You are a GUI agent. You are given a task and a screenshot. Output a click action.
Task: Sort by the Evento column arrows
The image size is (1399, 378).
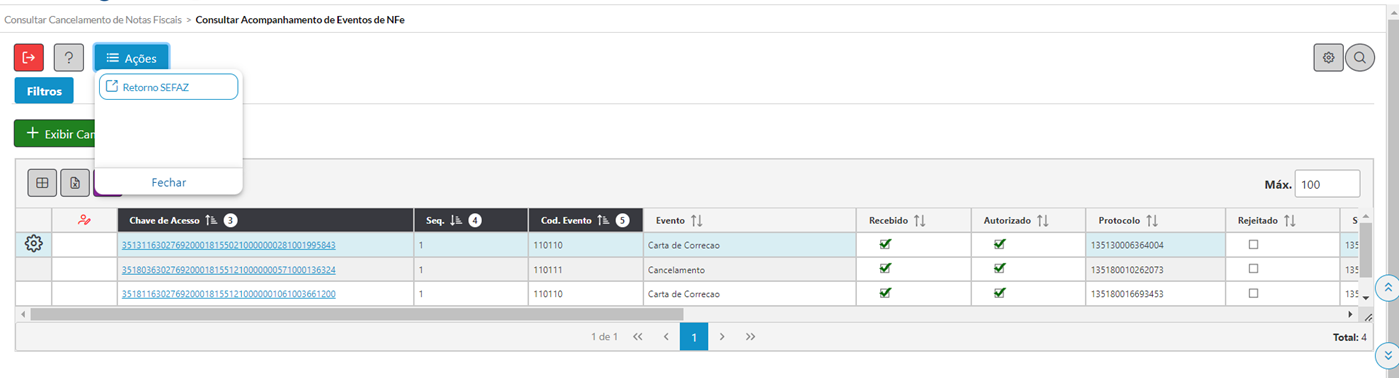[x=697, y=220]
